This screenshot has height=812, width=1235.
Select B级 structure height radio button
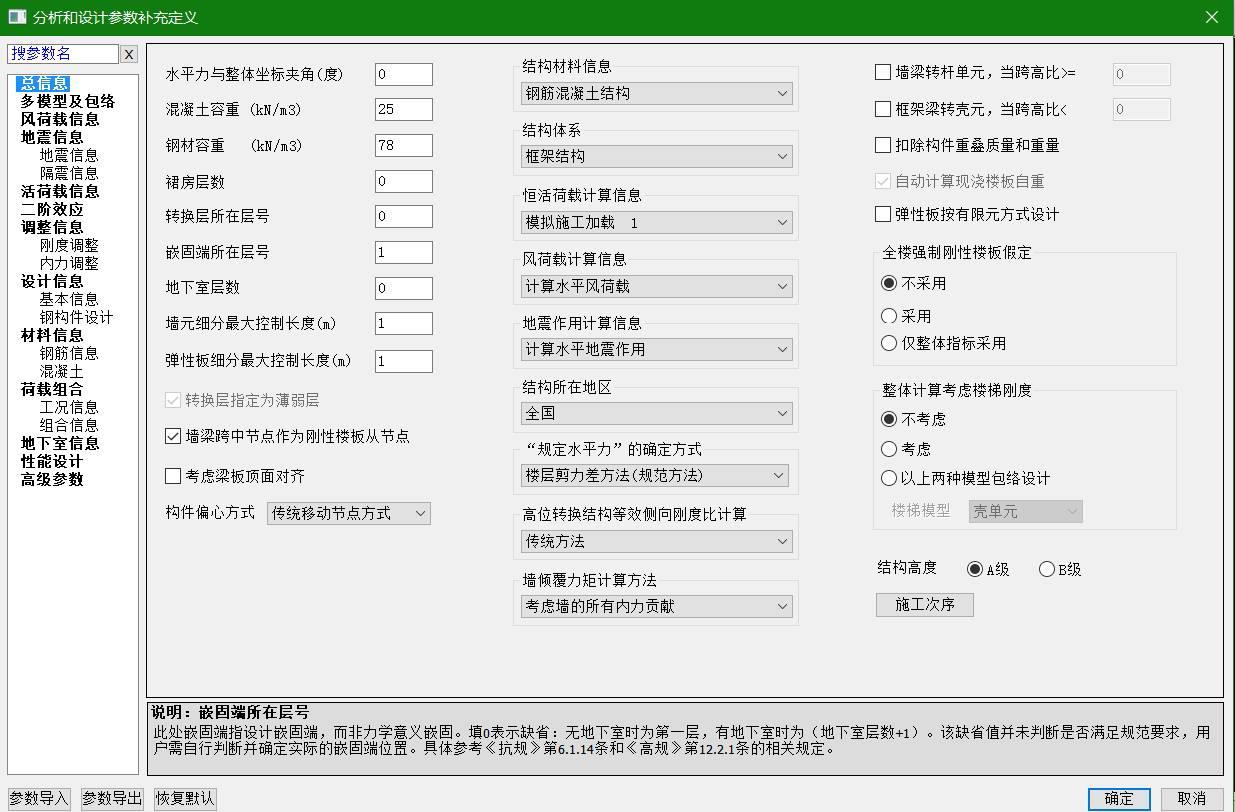tap(1047, 569)
